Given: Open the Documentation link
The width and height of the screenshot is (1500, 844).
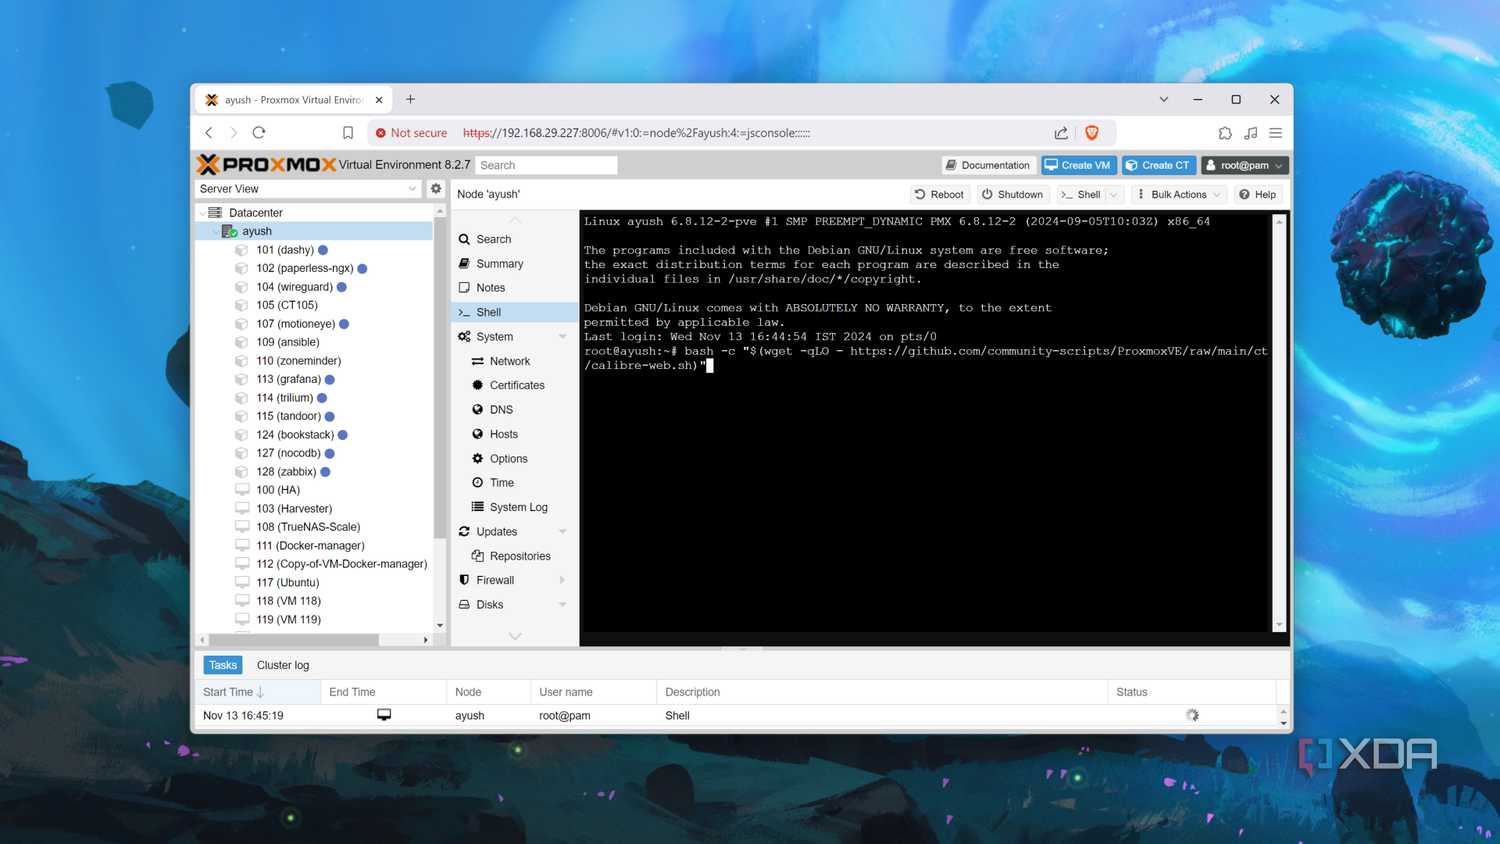Looking at the screenshot, I should pos(987,165).
